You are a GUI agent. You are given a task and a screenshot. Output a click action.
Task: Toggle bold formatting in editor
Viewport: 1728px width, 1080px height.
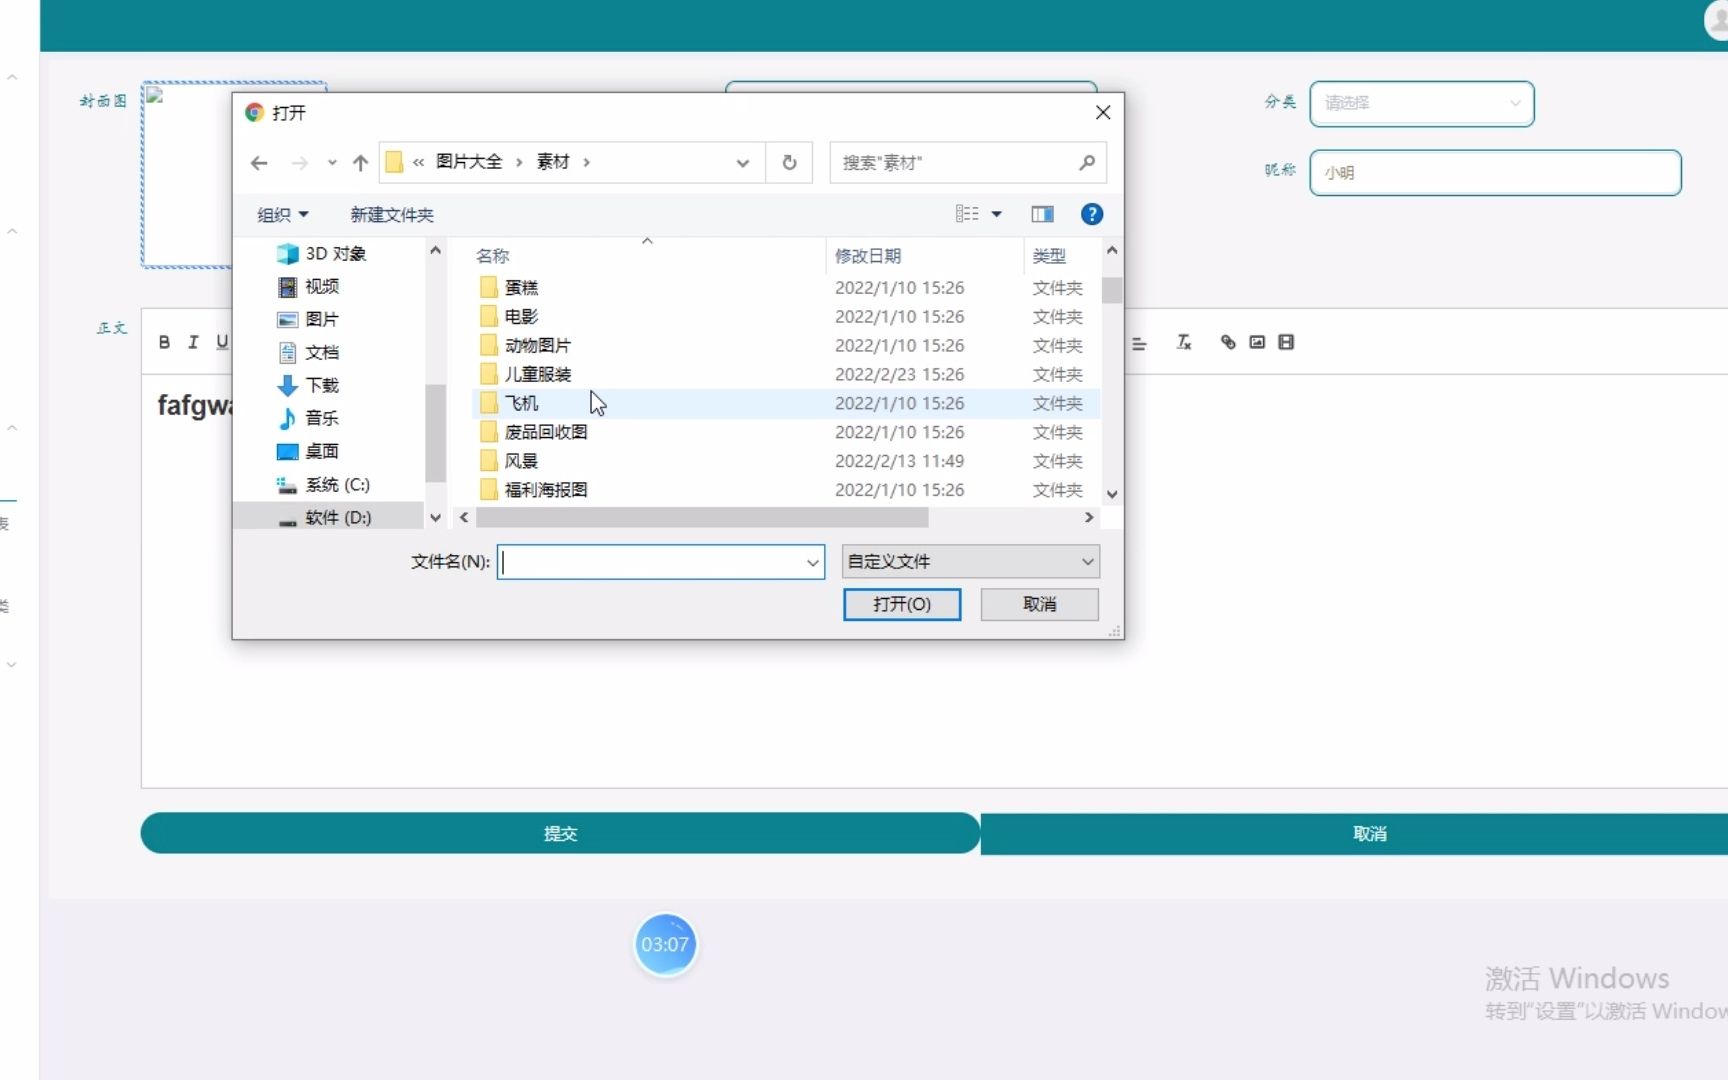click(x=164, y=342)
